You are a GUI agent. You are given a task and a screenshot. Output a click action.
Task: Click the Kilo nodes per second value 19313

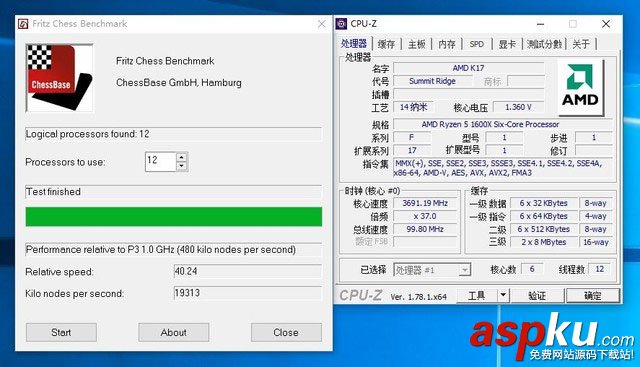pos(247,293)
